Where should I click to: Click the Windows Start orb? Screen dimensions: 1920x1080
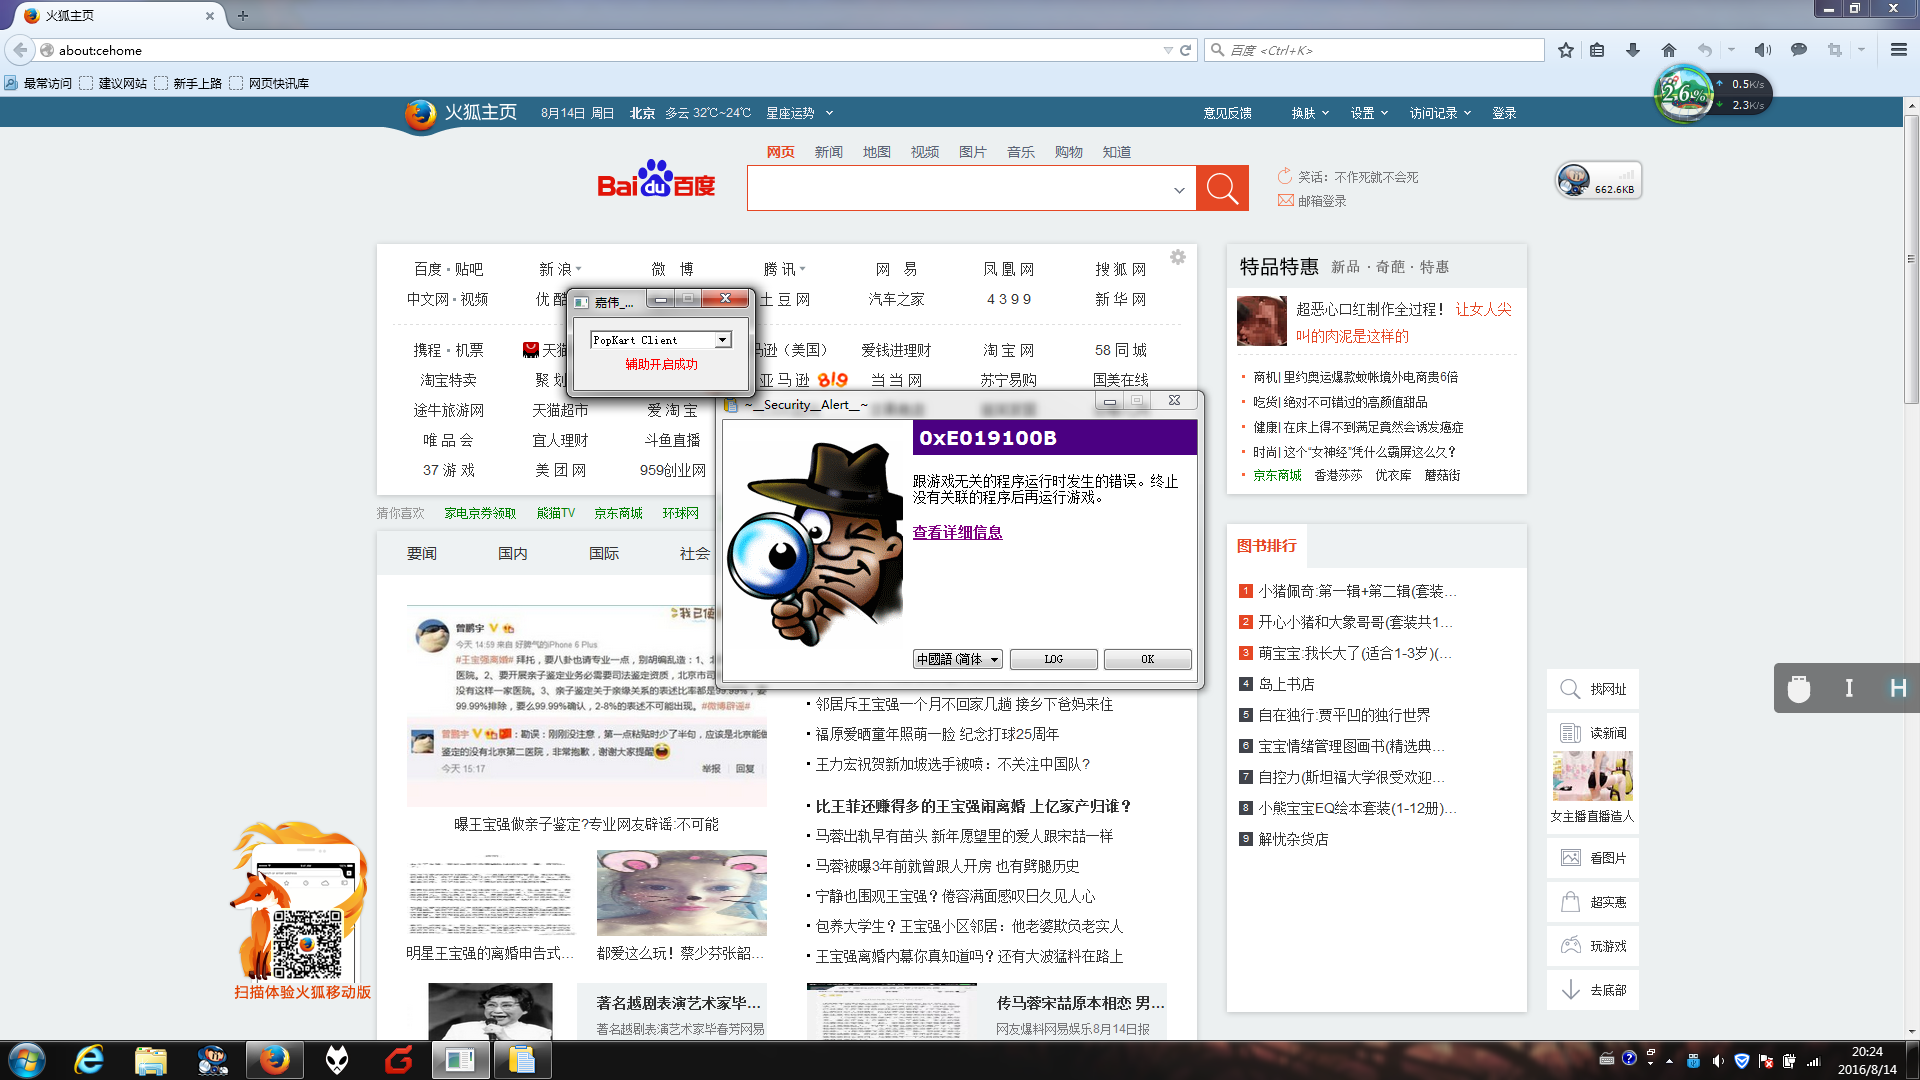point(27,1060)
